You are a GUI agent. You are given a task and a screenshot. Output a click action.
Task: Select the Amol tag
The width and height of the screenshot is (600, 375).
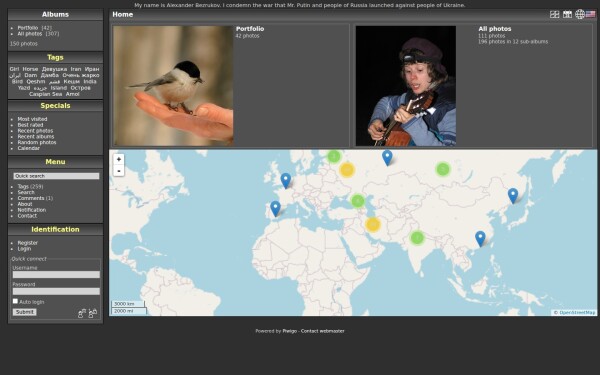[x=72, y=94]
